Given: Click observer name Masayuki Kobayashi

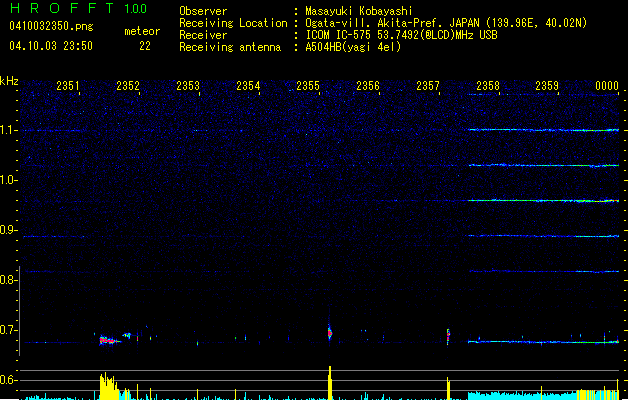Looking at the screenshot, I should click(359, 11).
